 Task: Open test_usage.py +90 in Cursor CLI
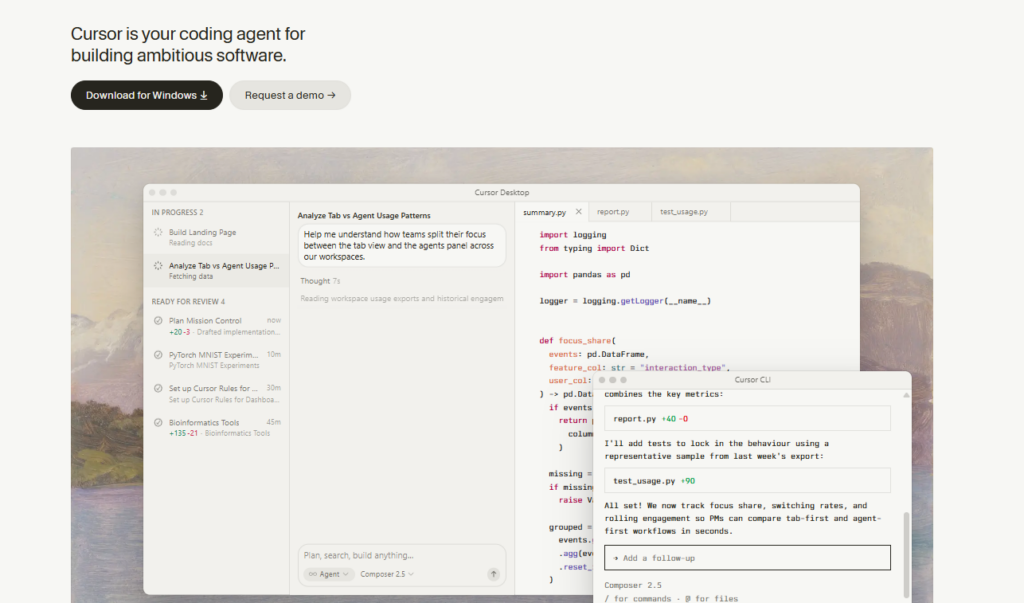pos(747,481)
